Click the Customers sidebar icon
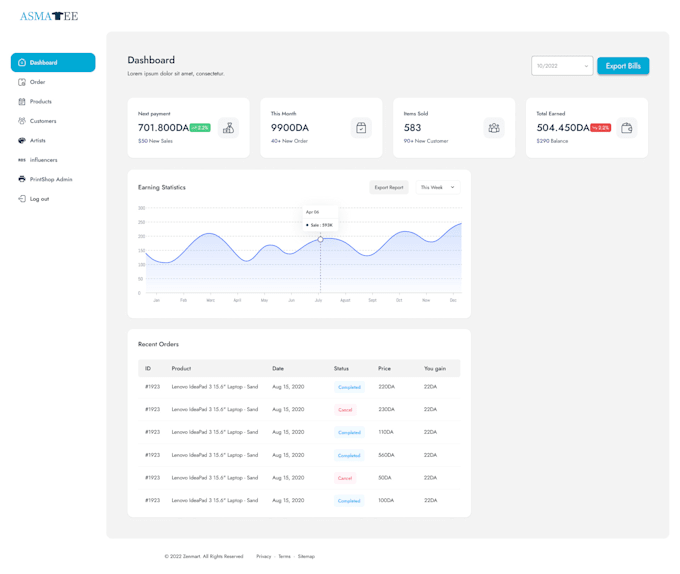This screenshot has height=574, width=680. coord(22,121)
